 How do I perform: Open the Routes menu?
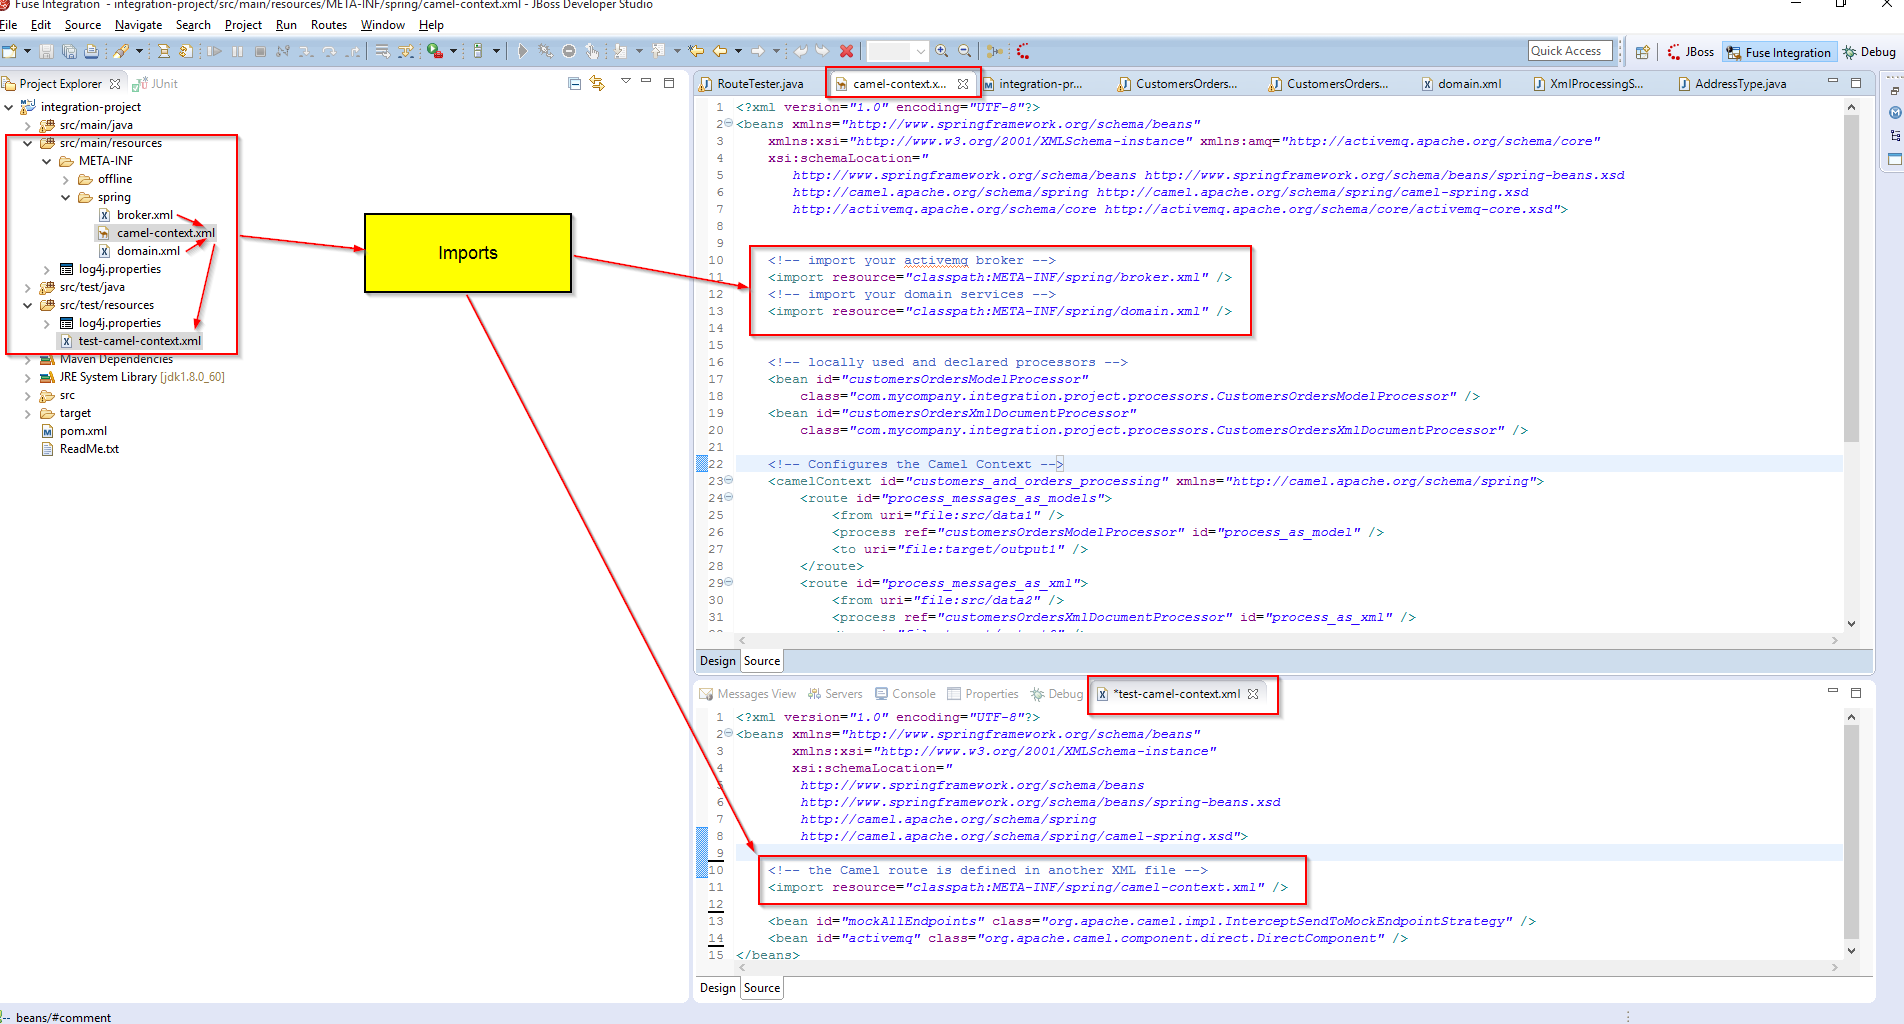coord(328,25)
